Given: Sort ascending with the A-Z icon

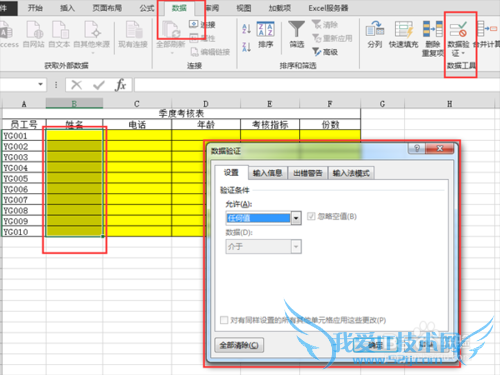Looking at the screenshot, I should [246, 29].
